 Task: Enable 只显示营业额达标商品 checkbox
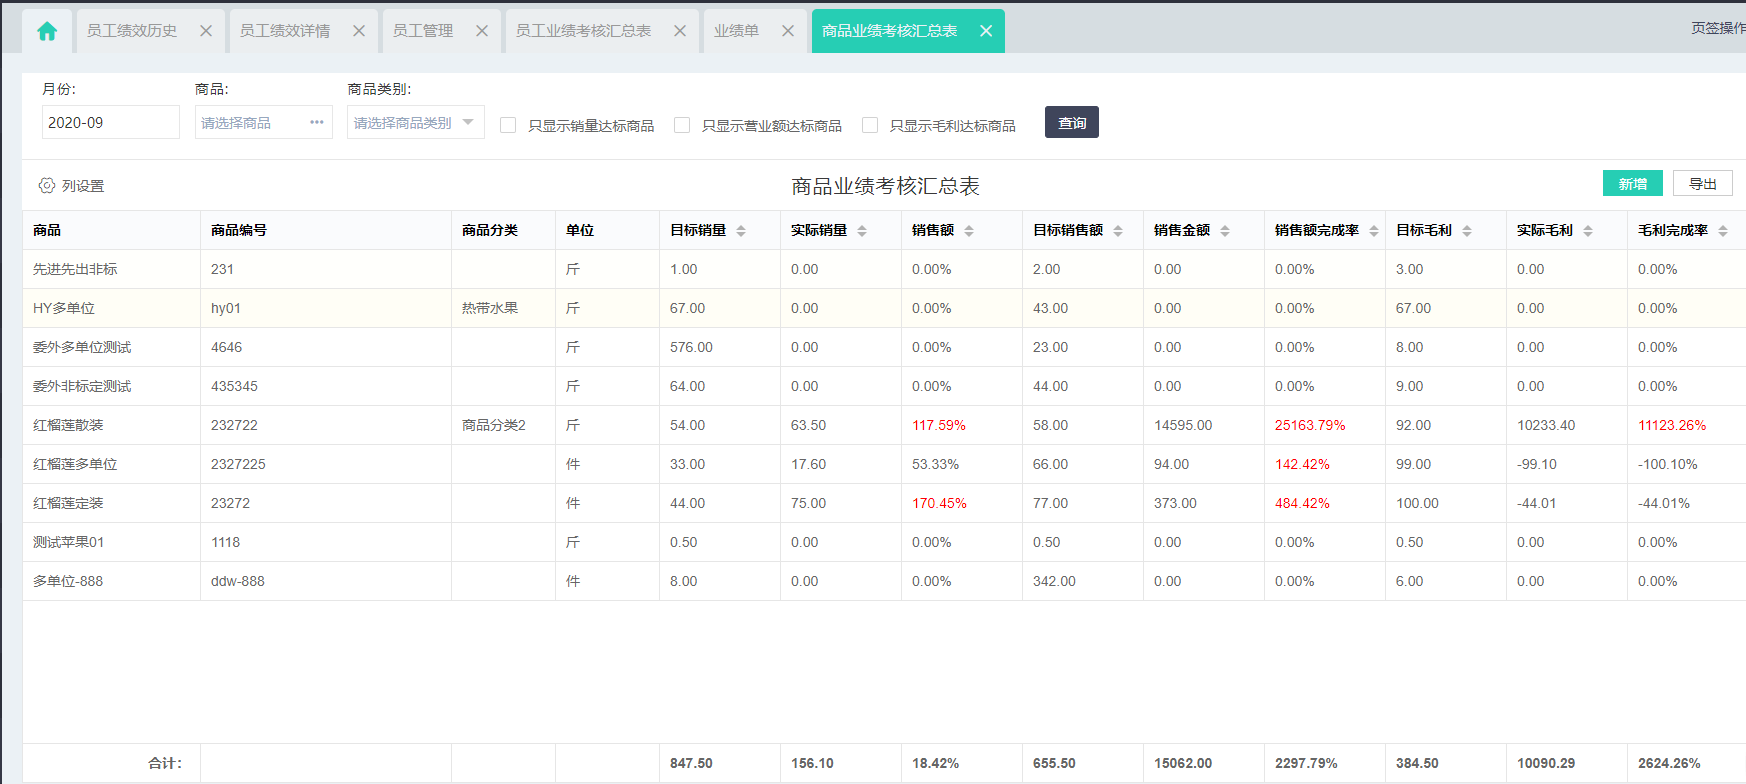click(682, 125)
